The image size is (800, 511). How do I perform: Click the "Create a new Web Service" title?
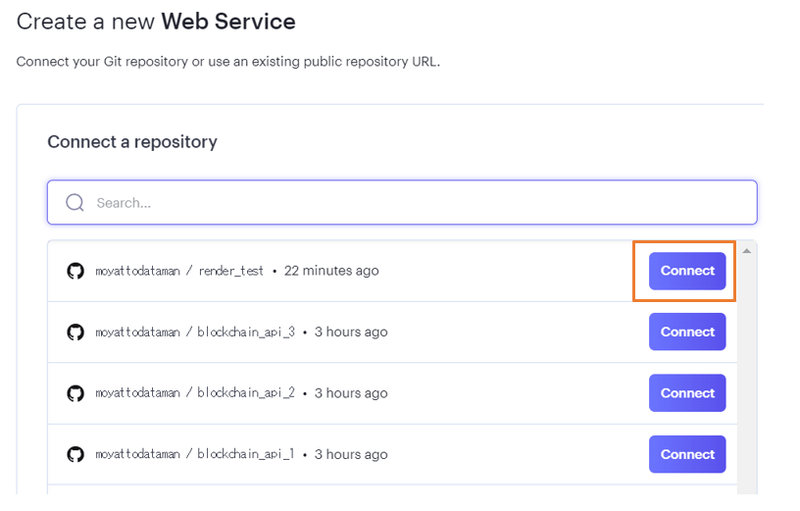pyautogui.click(x=156, y=21)
